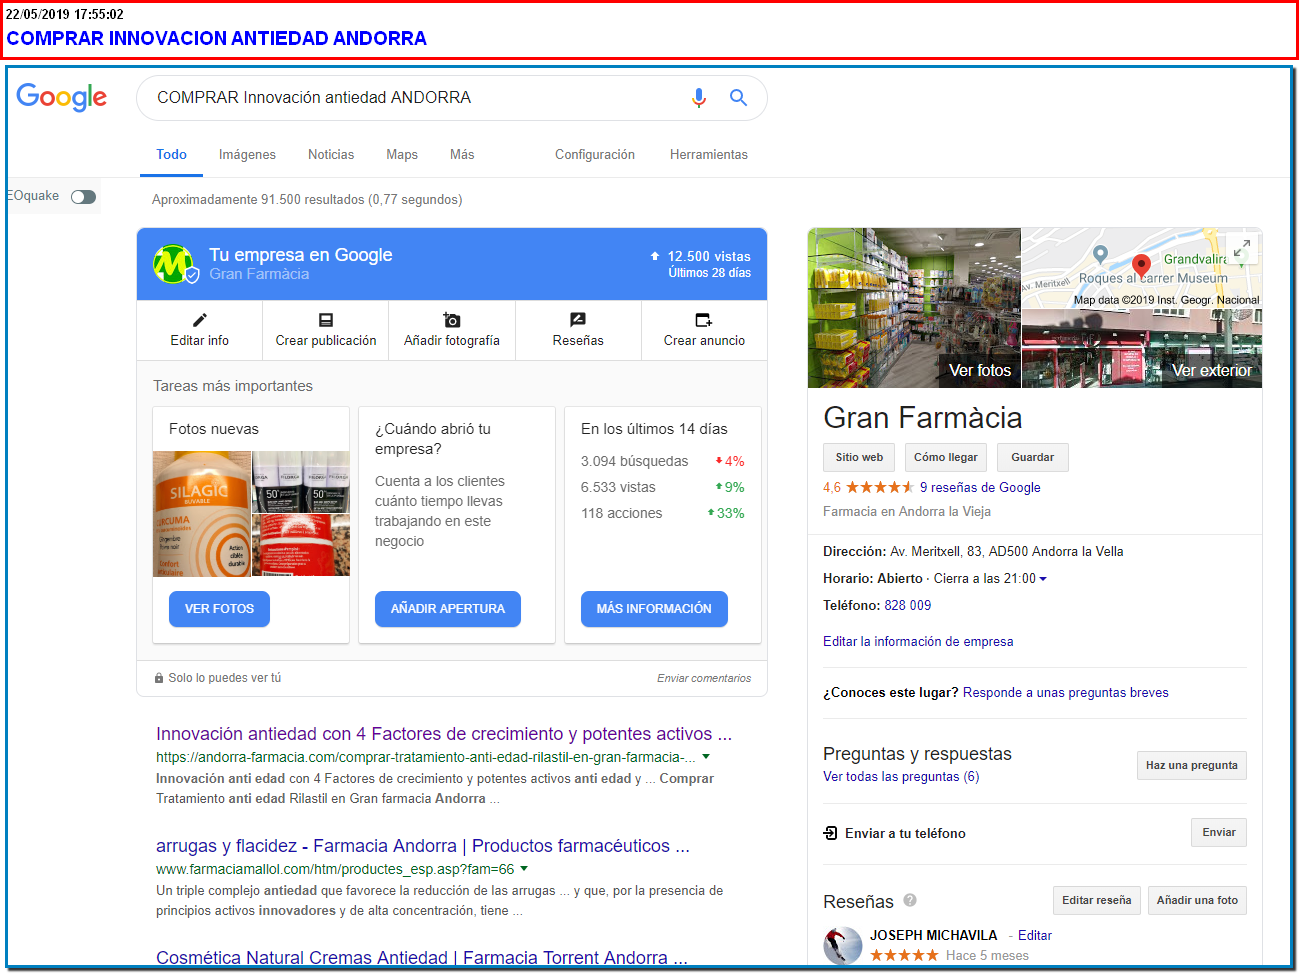Expand the map with the fullscreen icon
Screen dimensions: 1299x974
pos(1241,249)
